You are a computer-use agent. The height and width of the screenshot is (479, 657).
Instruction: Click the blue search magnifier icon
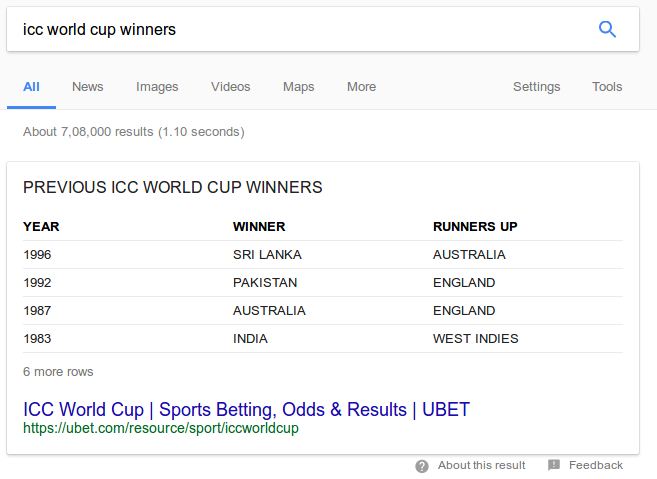point(607,29)
